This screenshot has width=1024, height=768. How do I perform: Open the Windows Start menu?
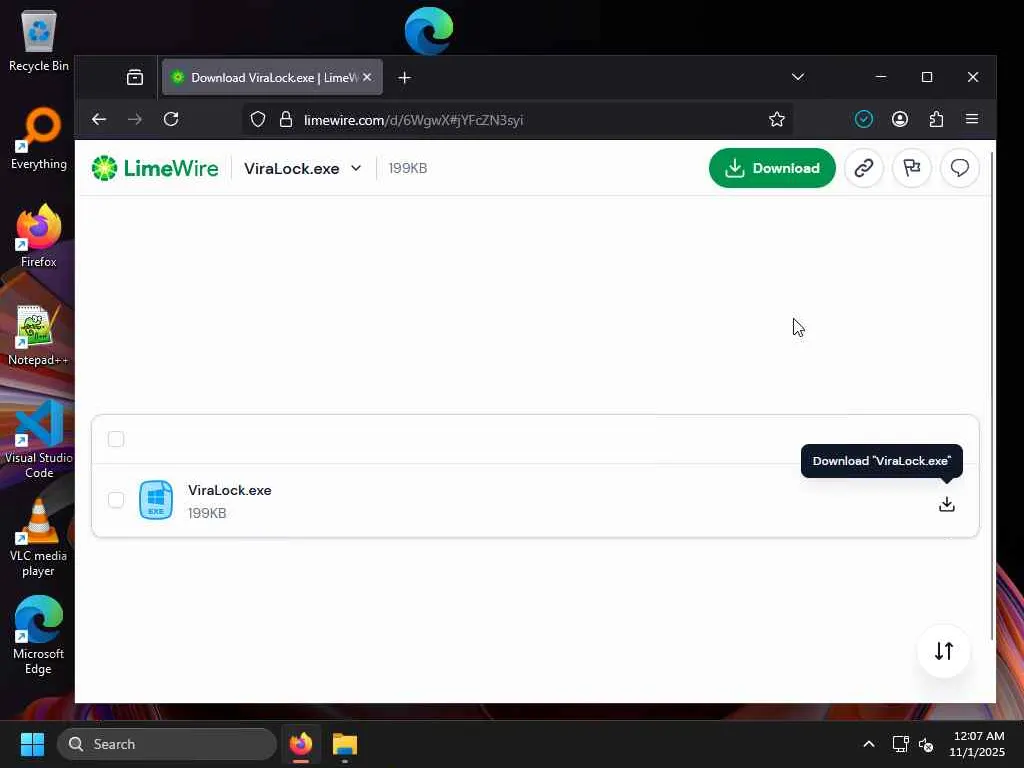(x=32, y=744)
